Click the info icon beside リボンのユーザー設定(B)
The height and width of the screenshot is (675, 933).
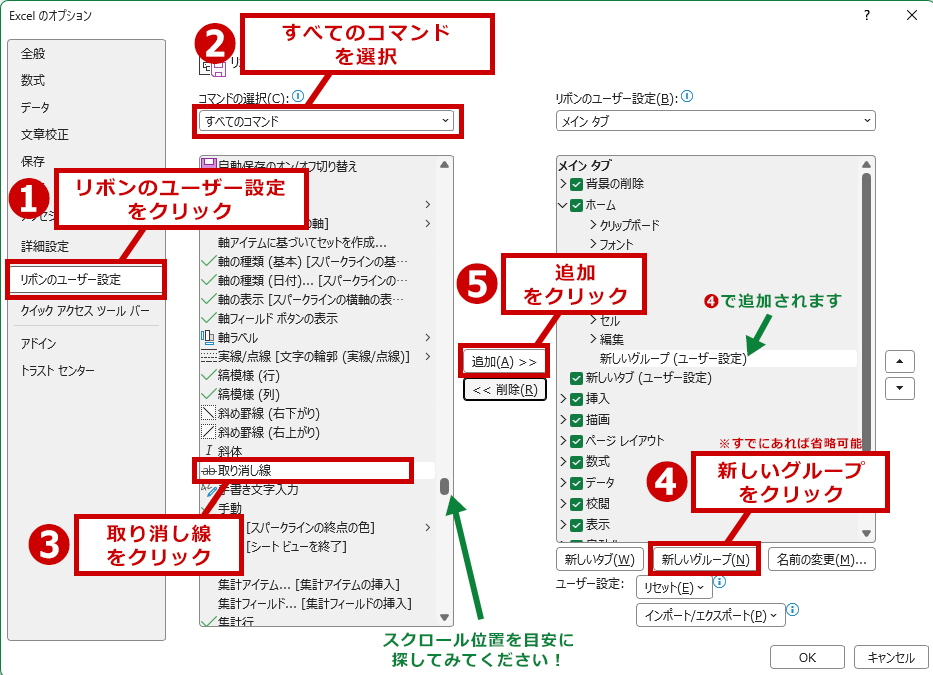687,96
